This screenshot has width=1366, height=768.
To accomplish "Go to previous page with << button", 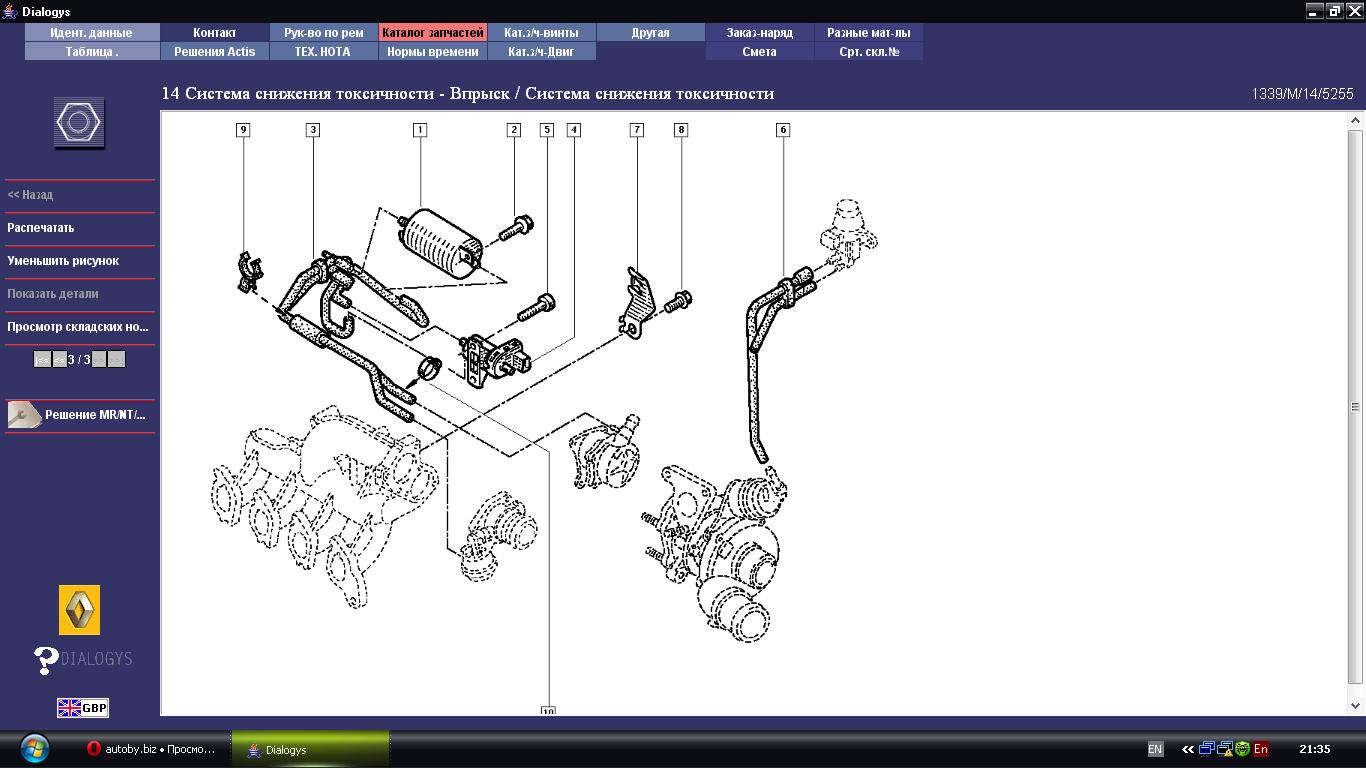I will pyautogui.click(x=59, y=360).
